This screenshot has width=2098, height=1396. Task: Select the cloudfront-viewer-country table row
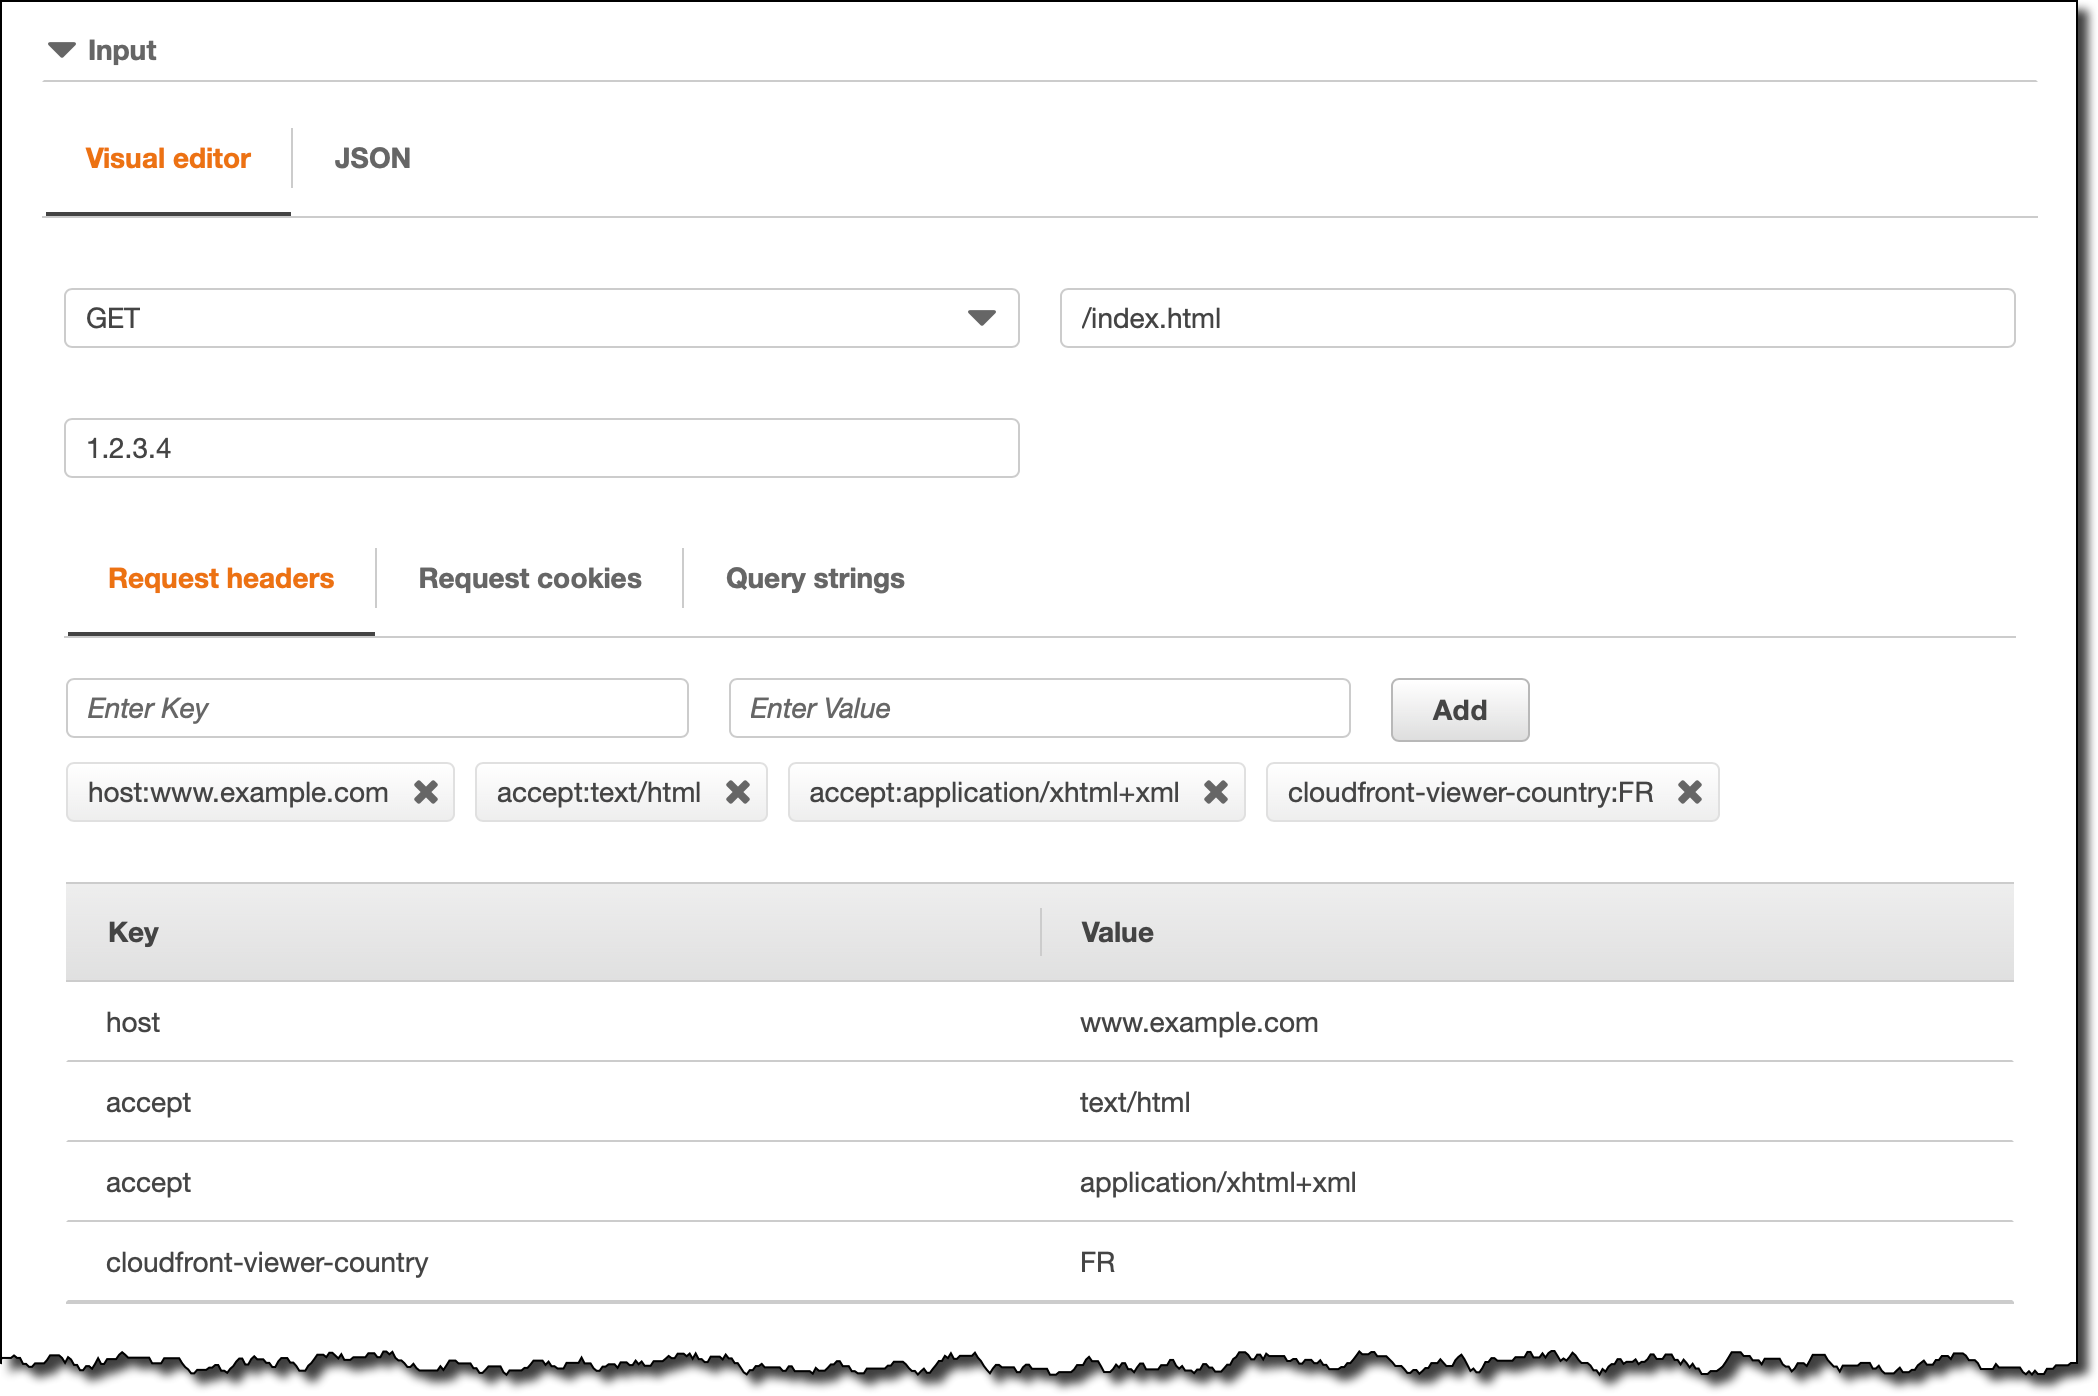point(267,1262)
